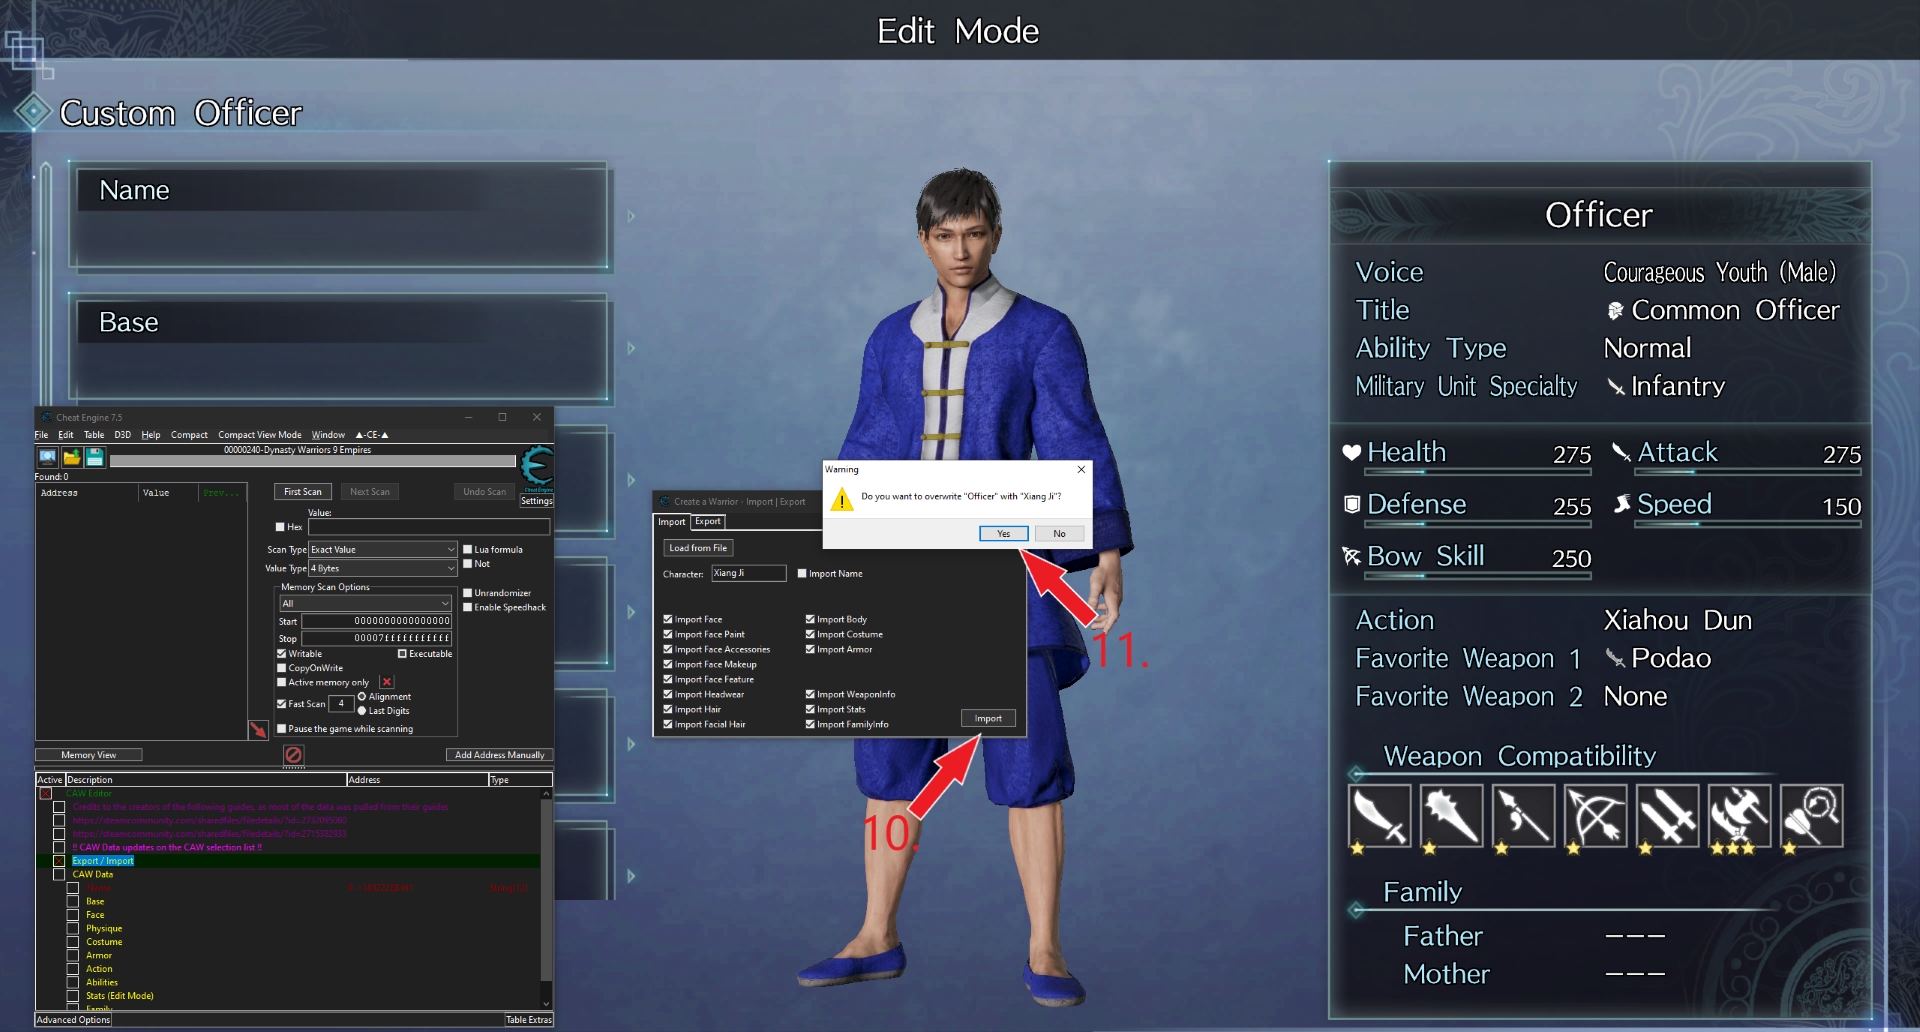Image resolution: width=1920 pixels, height=1032 pixels.
Task: Select the twin swords weapon compatibility icon
Action: pyautogui.click(x=1668, y=817)
